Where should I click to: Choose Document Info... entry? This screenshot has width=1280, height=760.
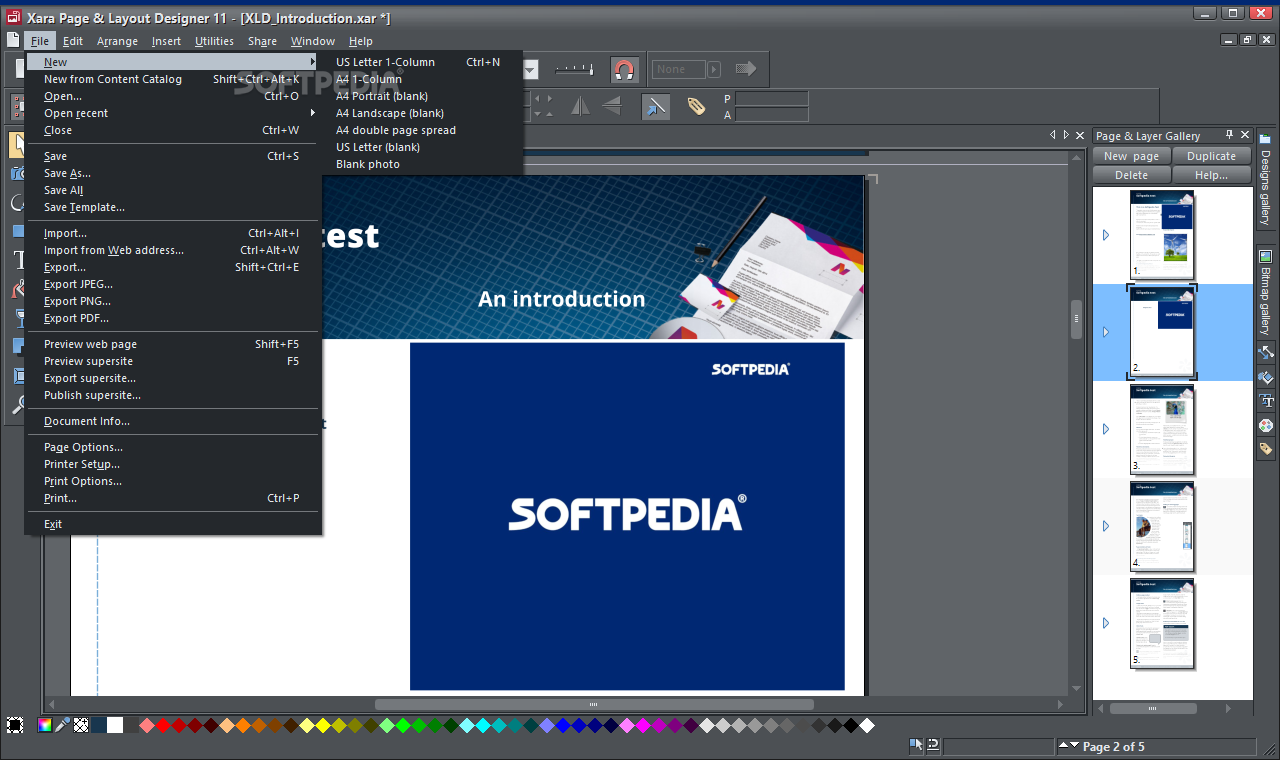(x=173, y=421)
